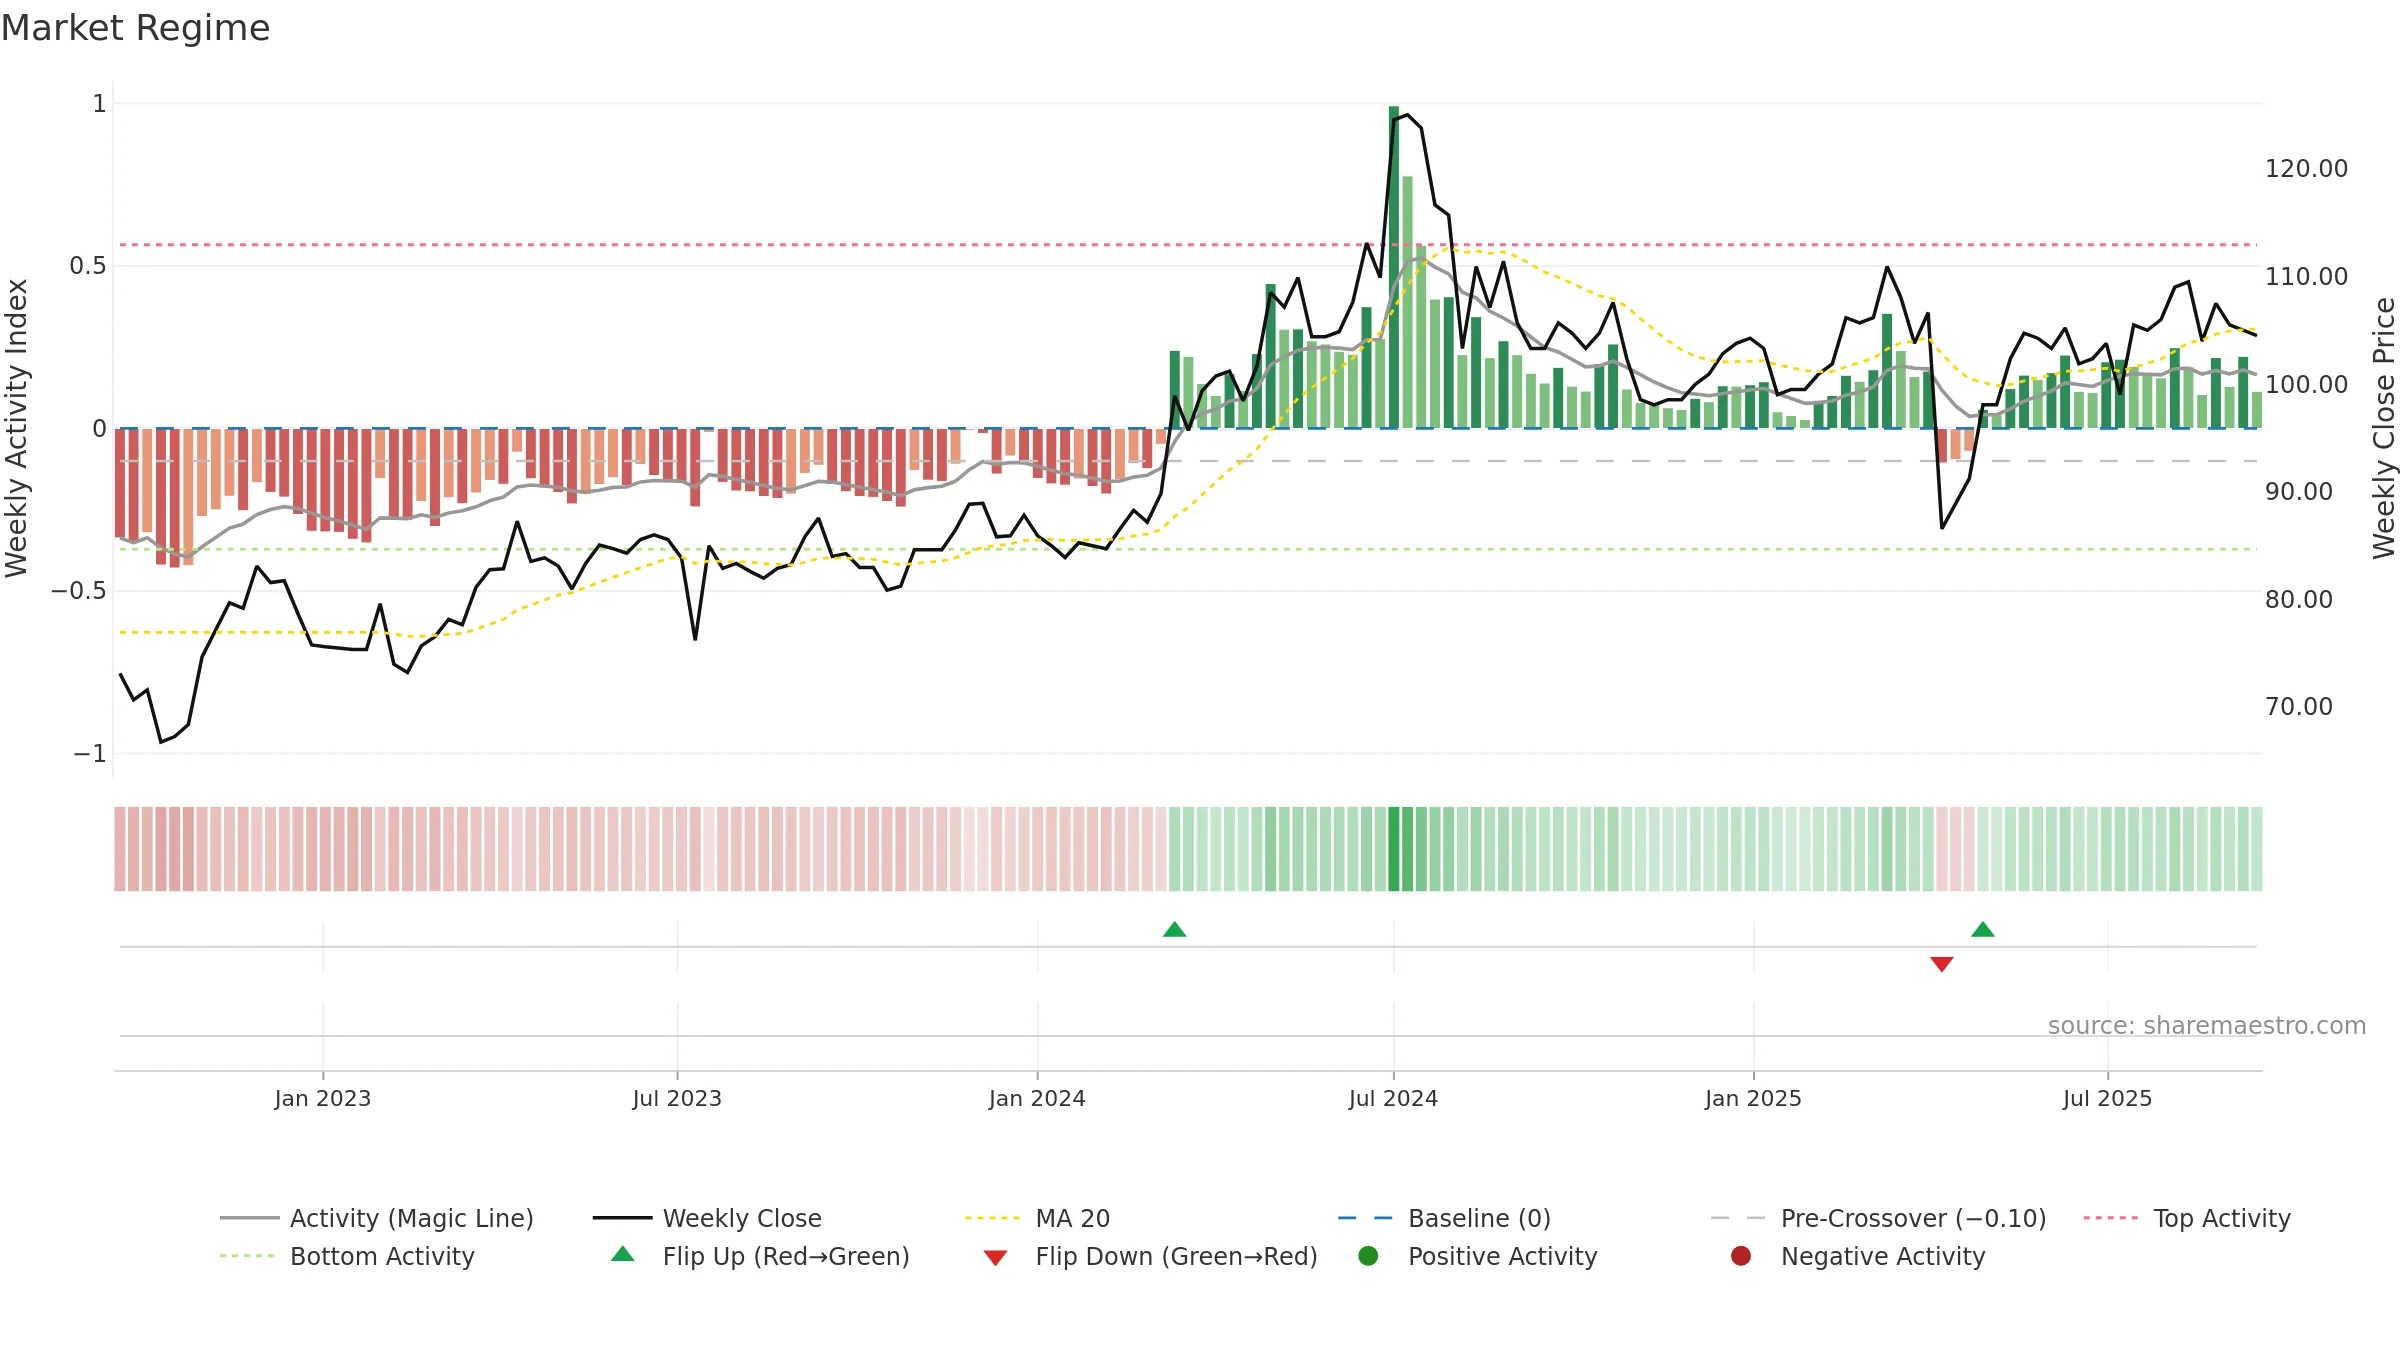Toggle the Baseline (0) legend entry

[x=1444, y=1218]
